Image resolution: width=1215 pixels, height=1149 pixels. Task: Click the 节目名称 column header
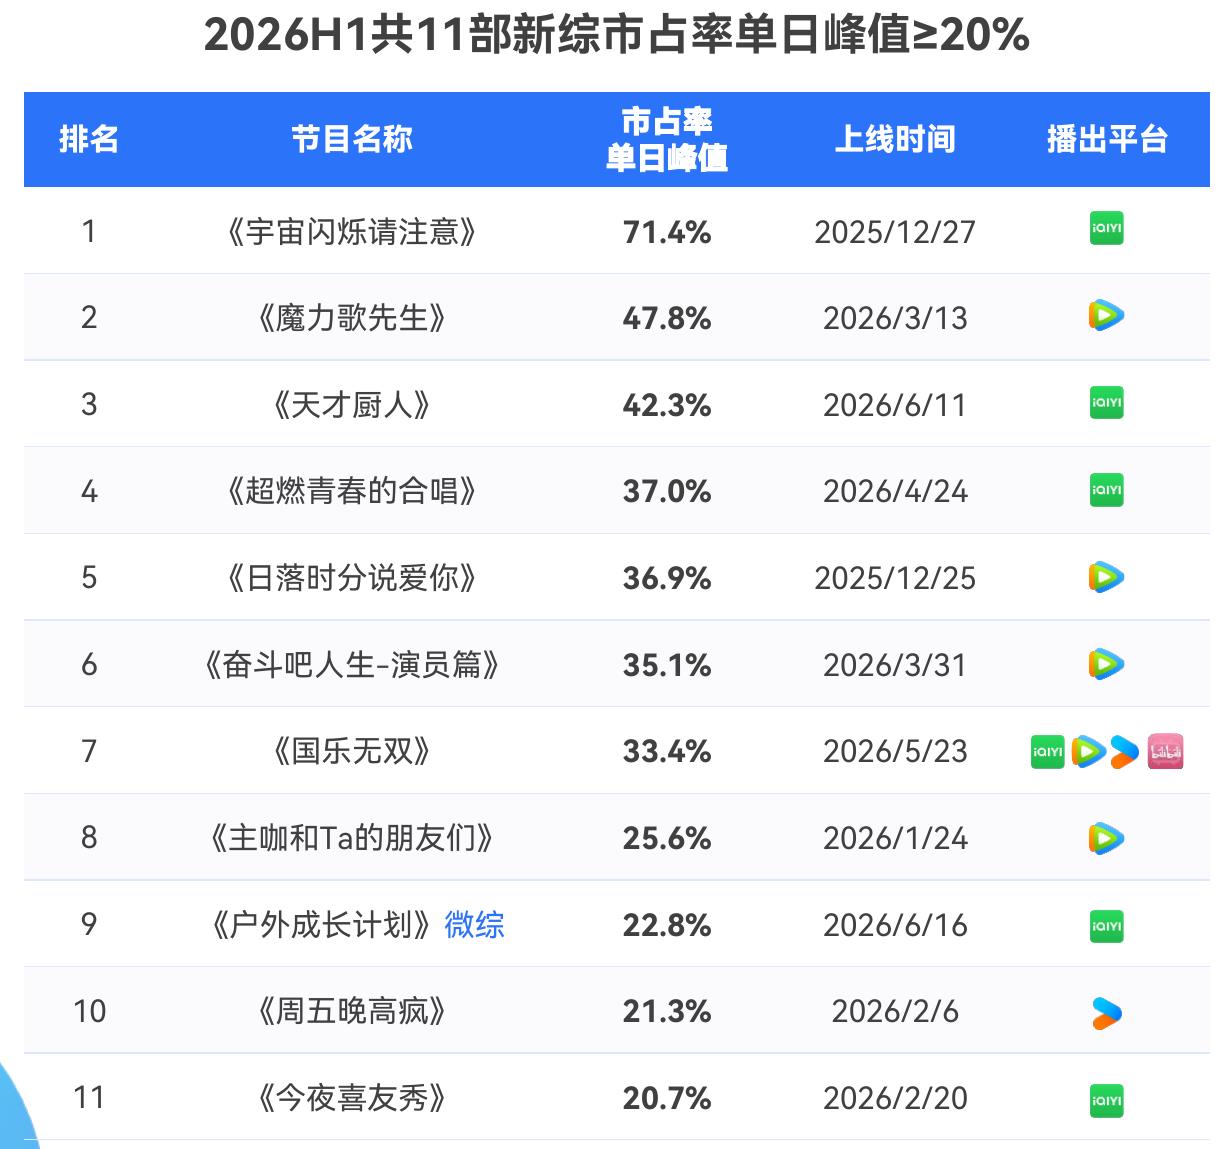(352, 139)
